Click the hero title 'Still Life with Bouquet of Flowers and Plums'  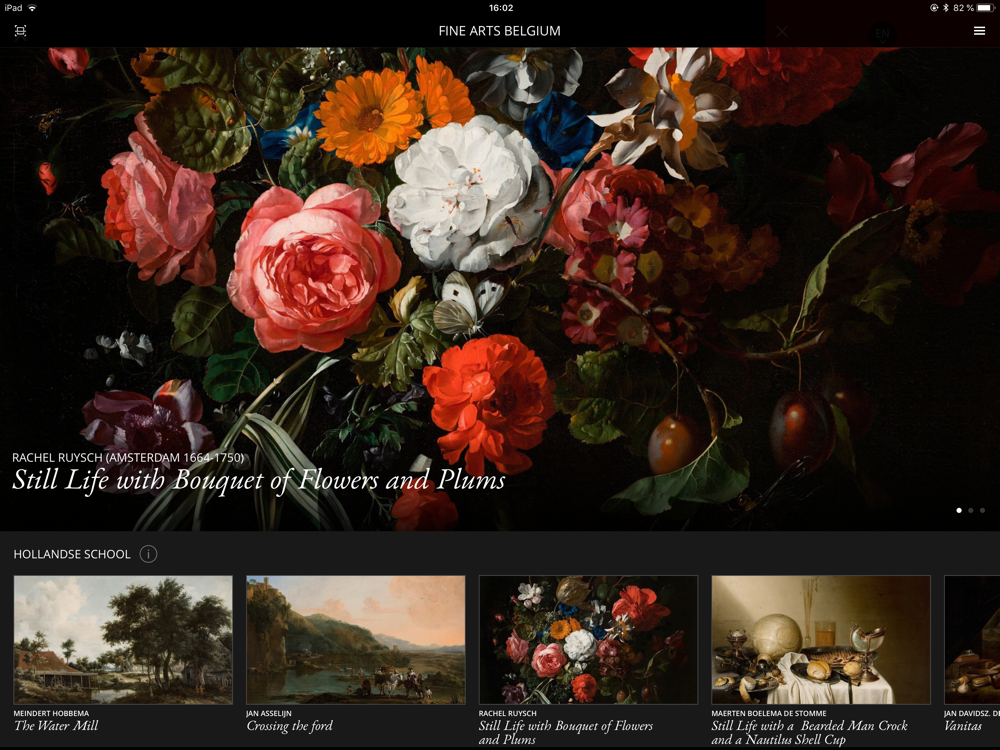[259, 480]
